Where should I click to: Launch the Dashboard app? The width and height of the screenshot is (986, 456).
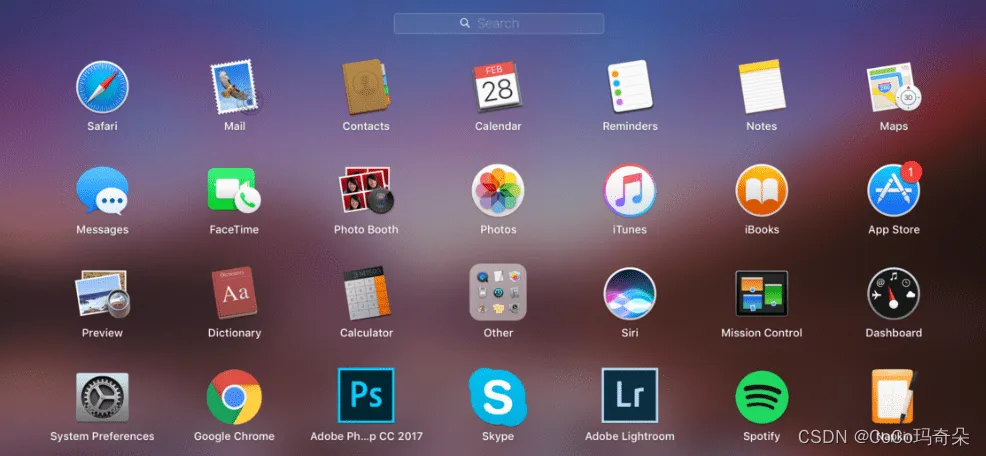(894, 294)
